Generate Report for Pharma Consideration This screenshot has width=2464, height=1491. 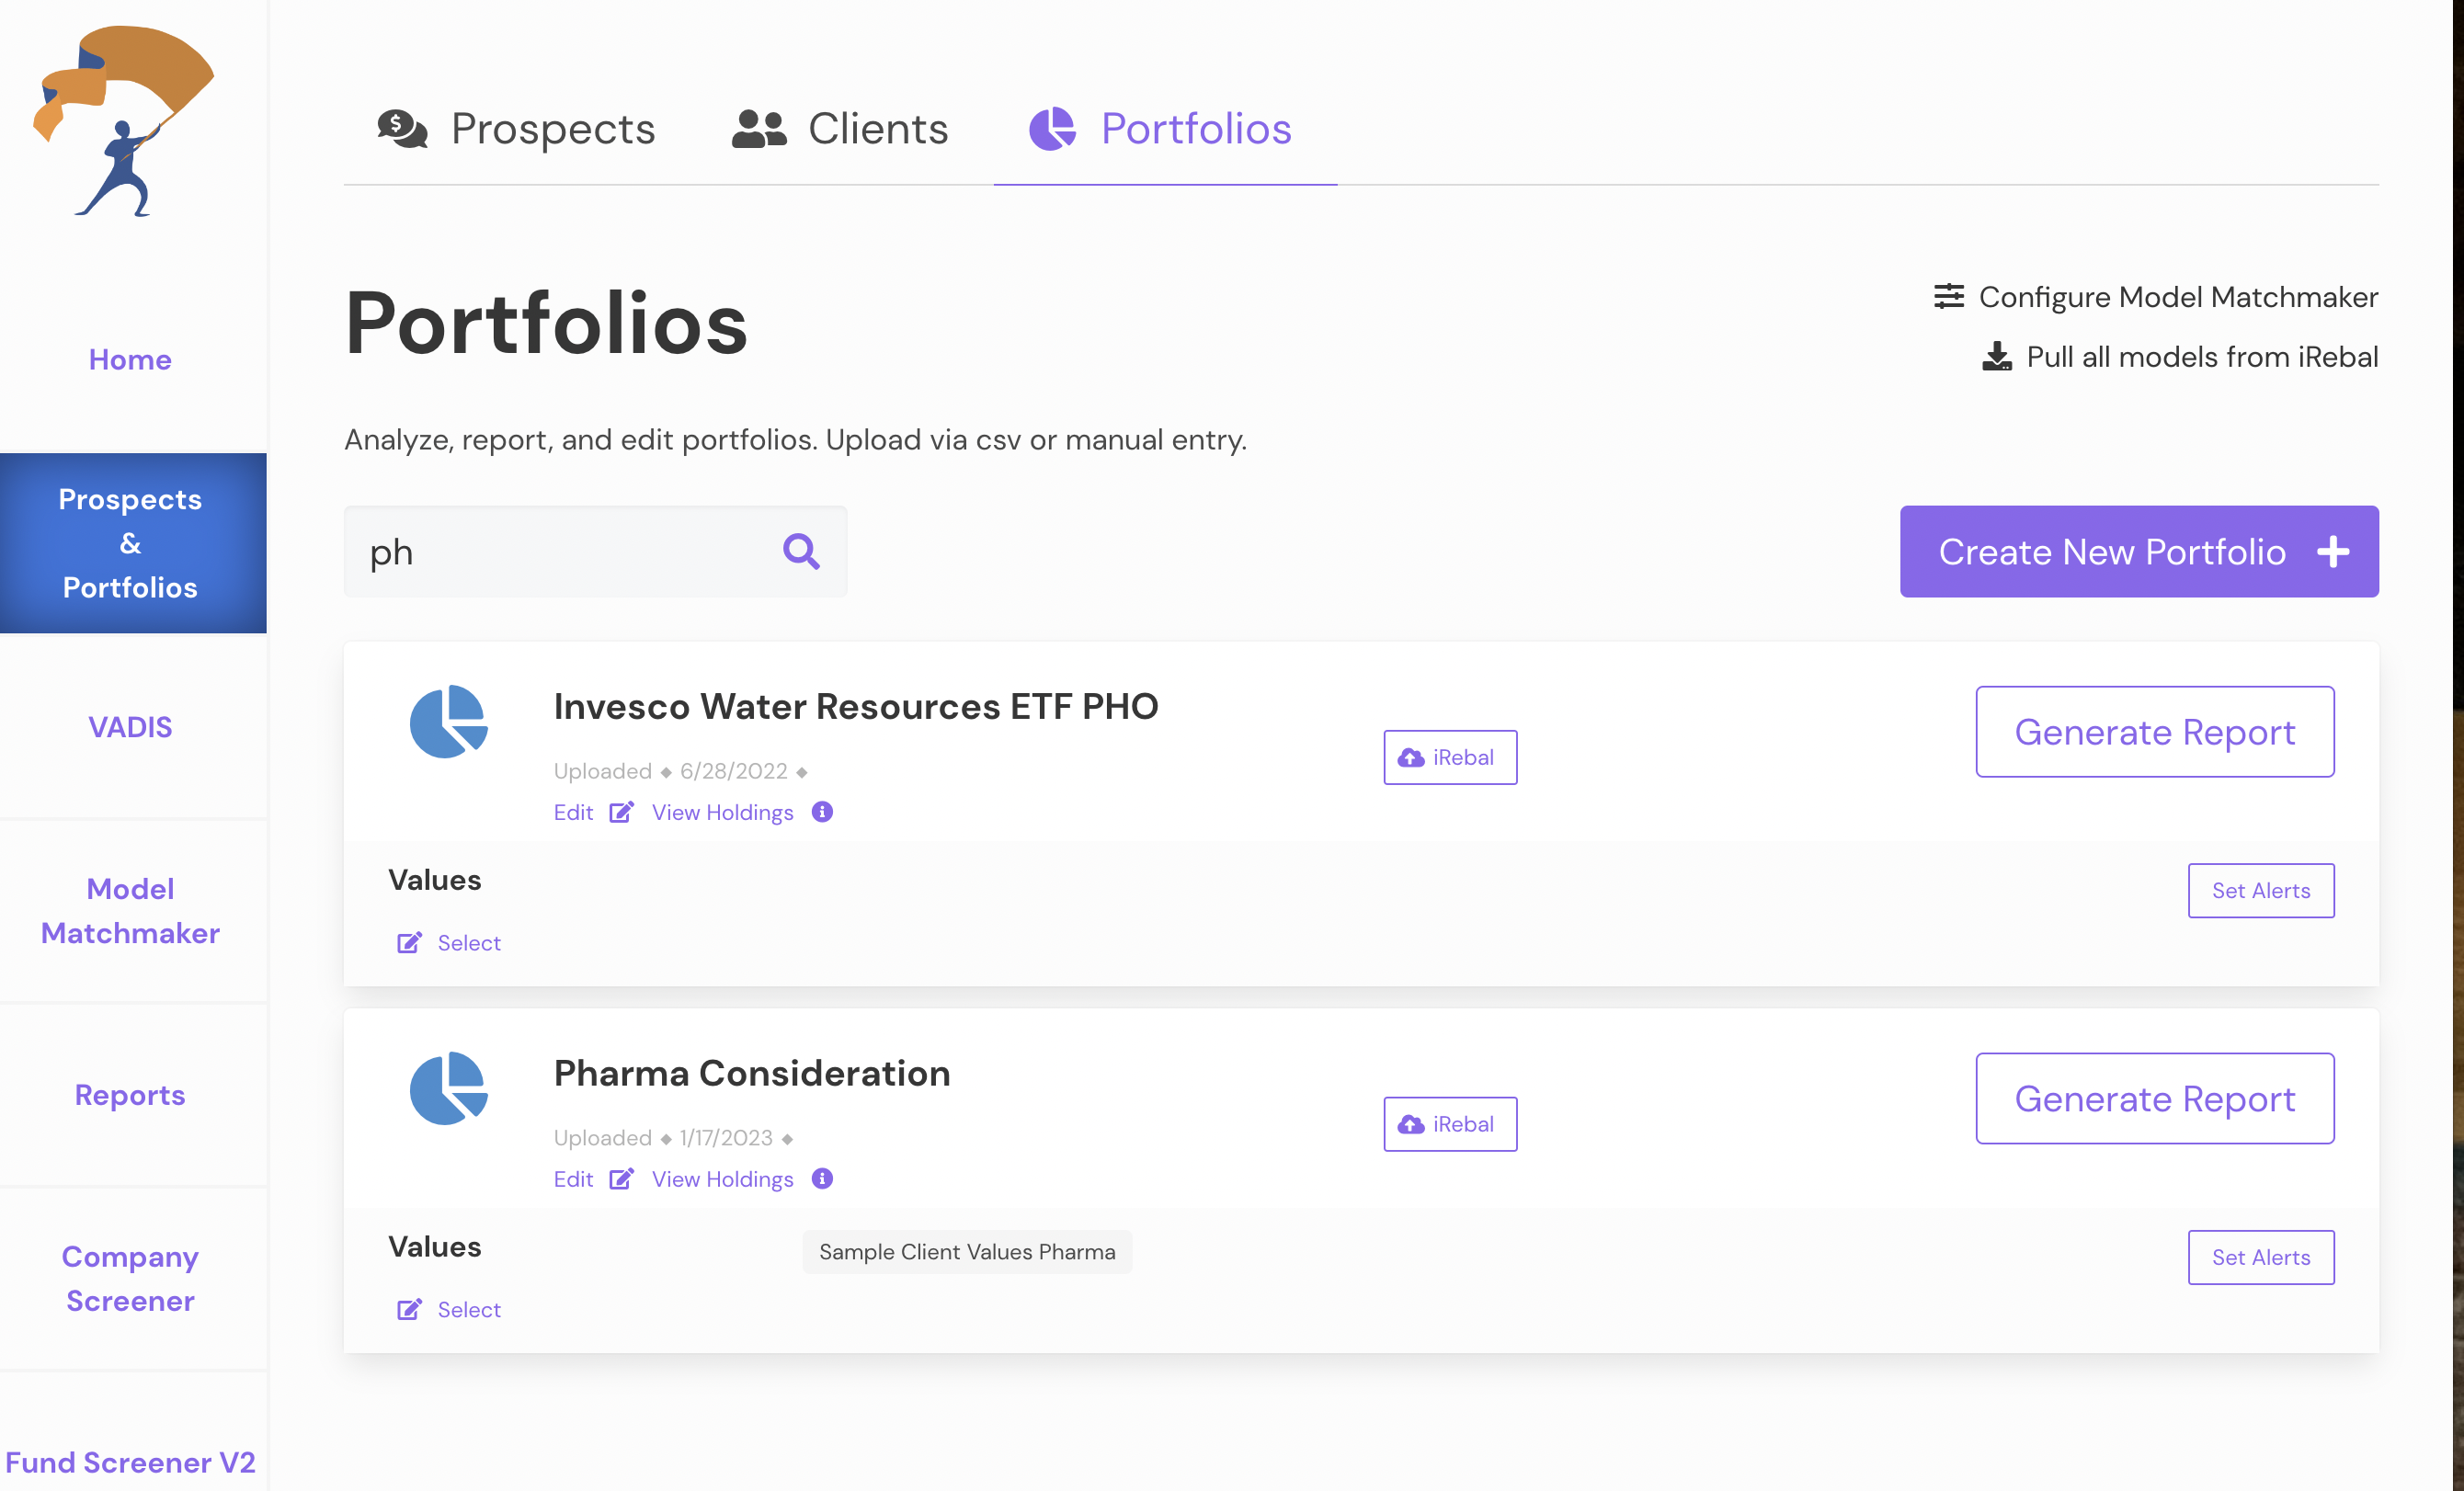coord(2155,1098)
